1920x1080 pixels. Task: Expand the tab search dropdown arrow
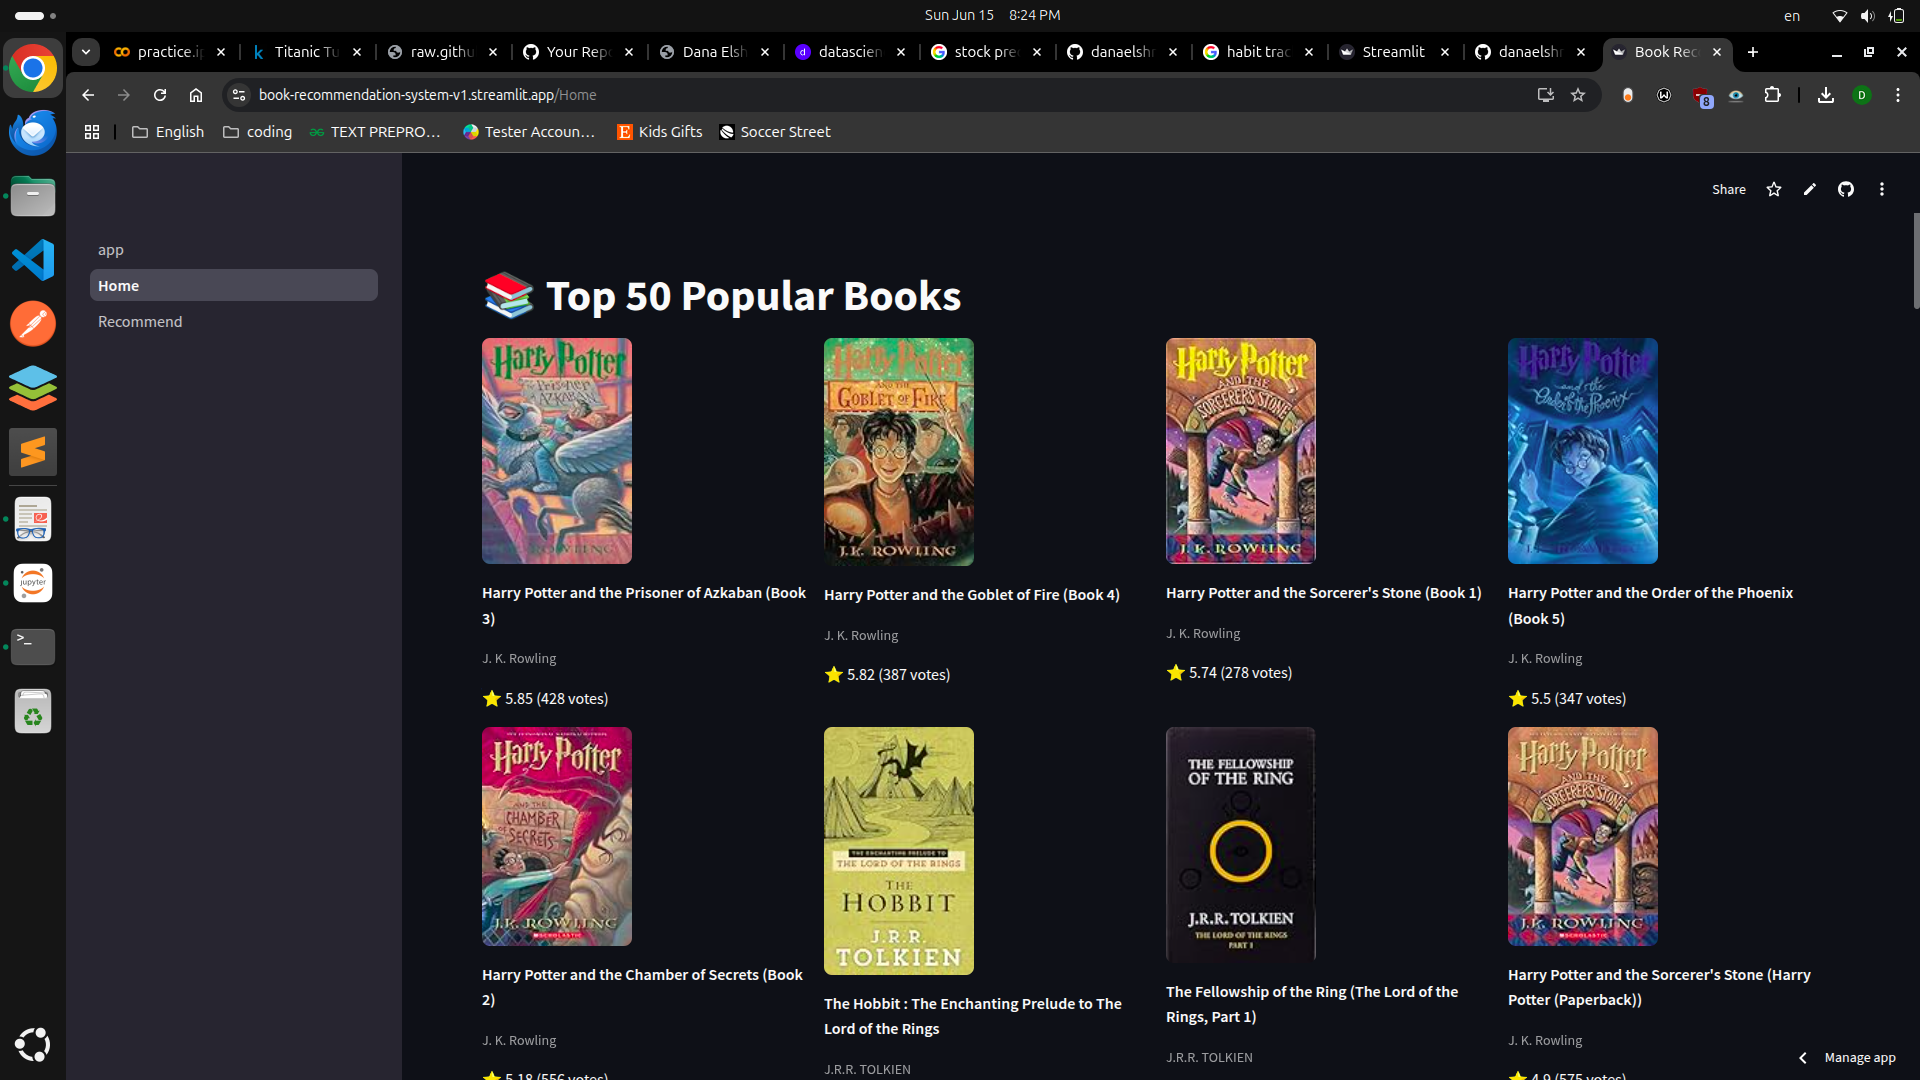(x=86, y=52)
